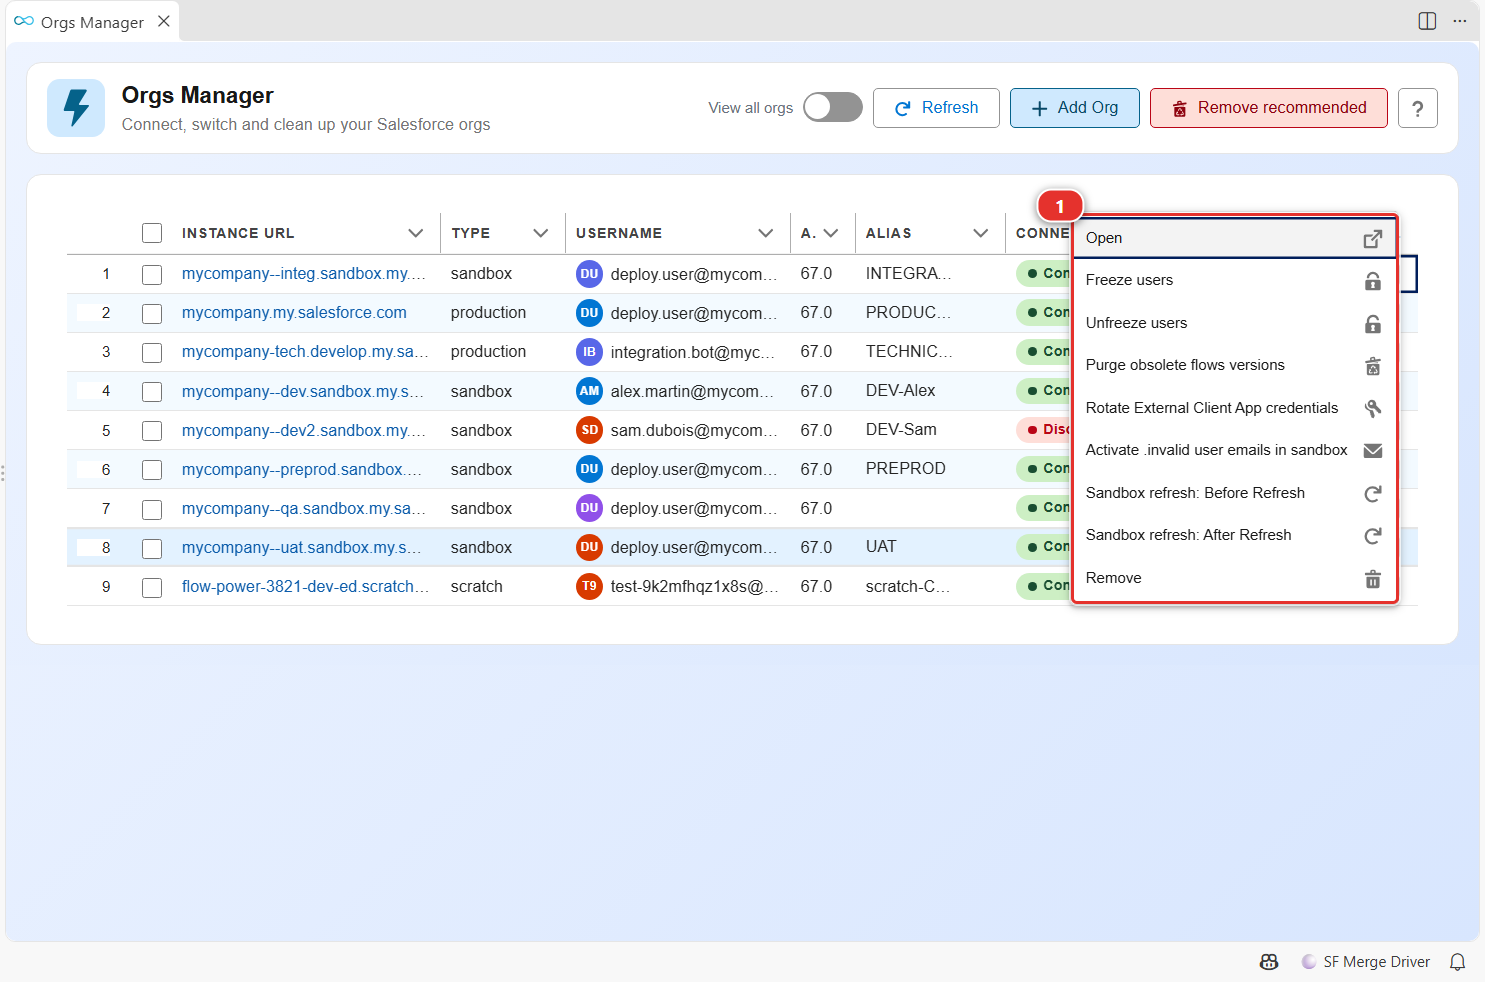Click the Rotate credentials key icon

point(1373,408)
